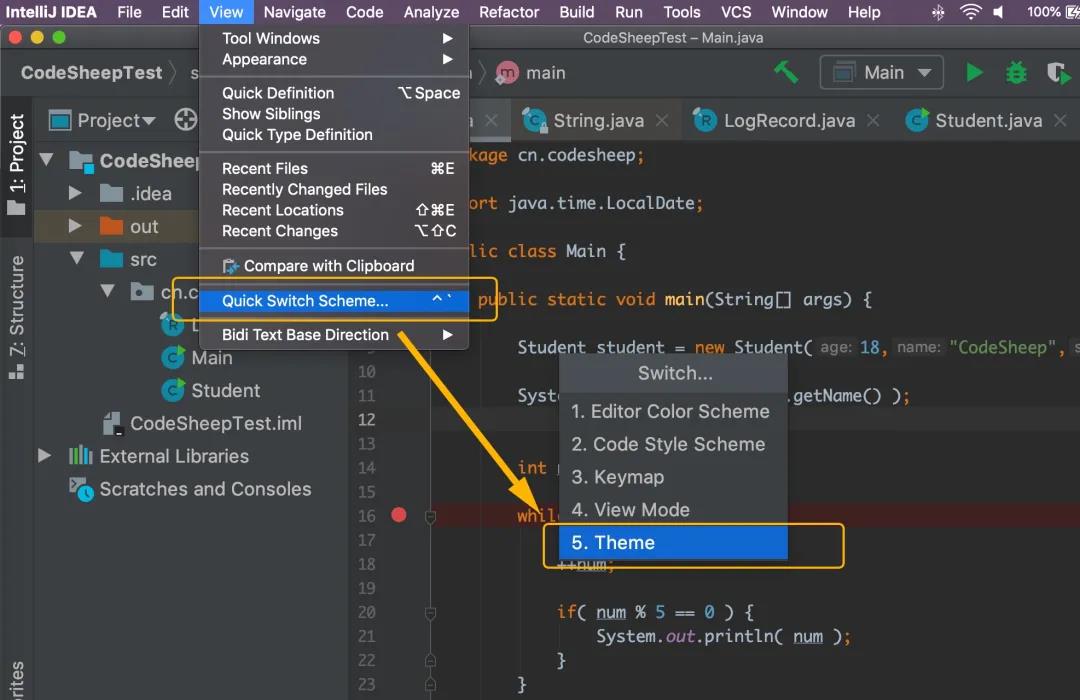1080x700 pixels.
Task: Click the Bluetooth icon in menu bar
Action: [x=937, y=12]
